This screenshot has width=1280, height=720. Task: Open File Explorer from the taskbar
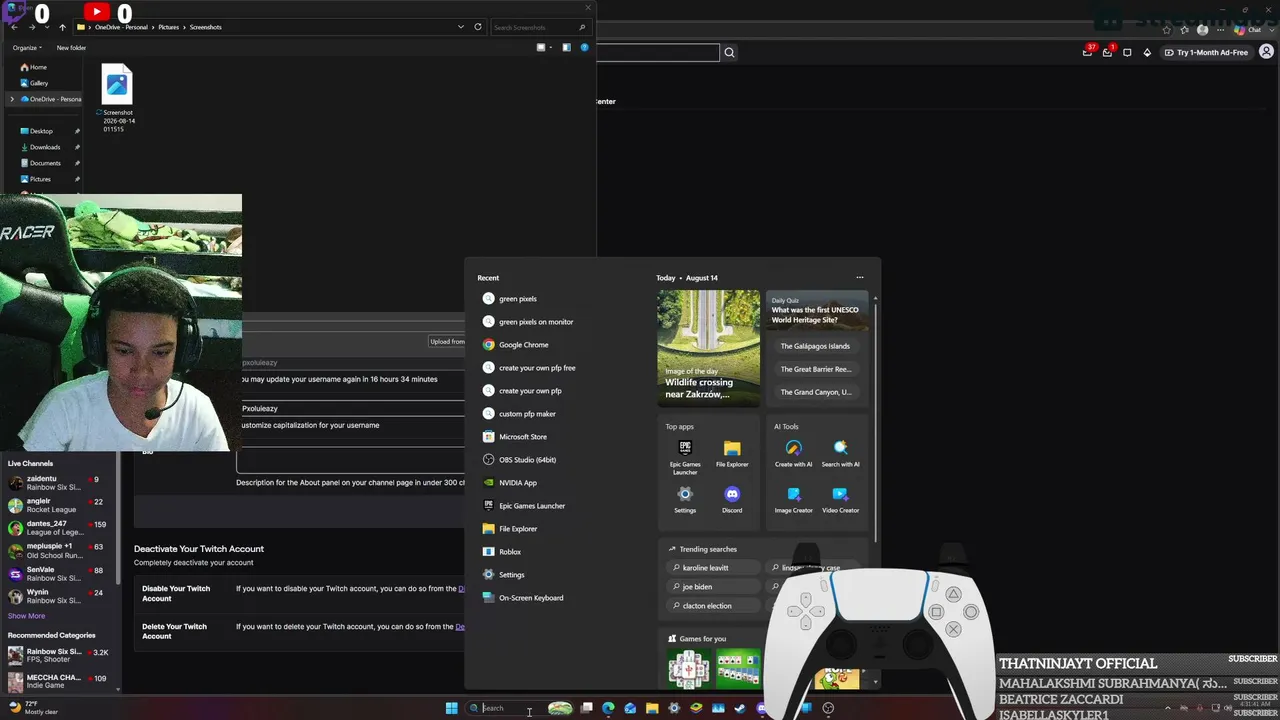652,708
